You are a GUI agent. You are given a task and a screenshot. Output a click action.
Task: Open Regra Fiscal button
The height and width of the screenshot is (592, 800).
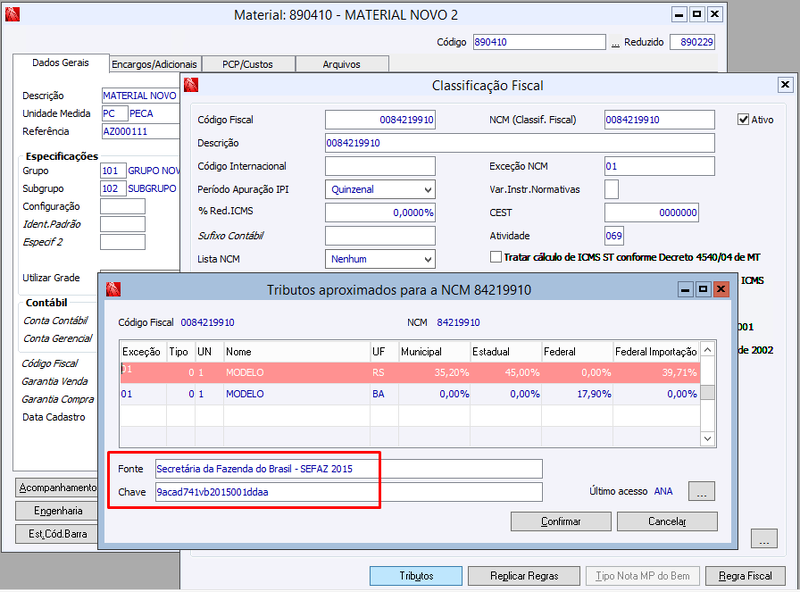click(745, 576)
